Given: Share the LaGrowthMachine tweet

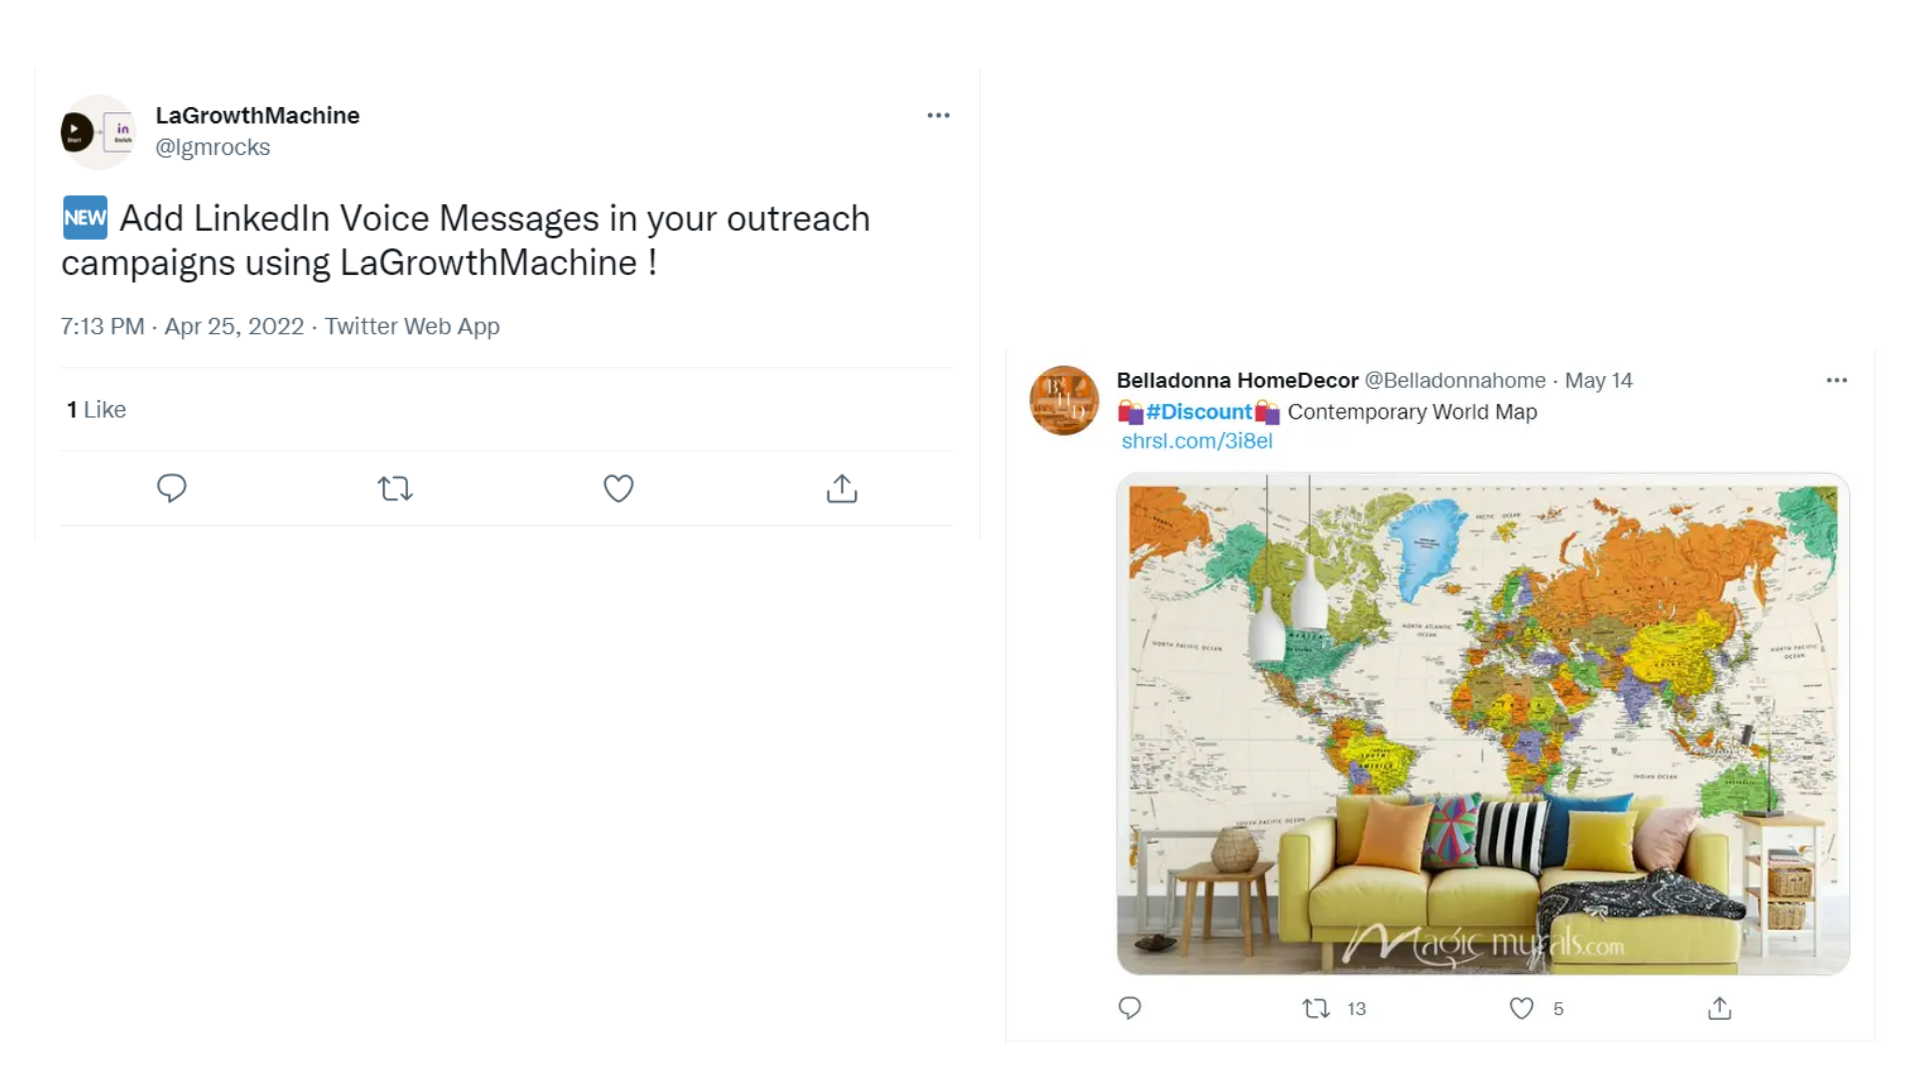Looking at the screenshot, I should coord(842,488).
